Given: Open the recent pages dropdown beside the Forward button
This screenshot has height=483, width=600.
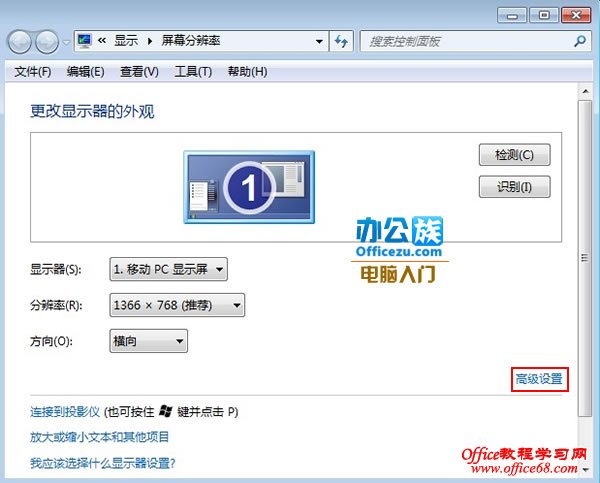Looking at the screenshot, I should (x=66, y=42).
